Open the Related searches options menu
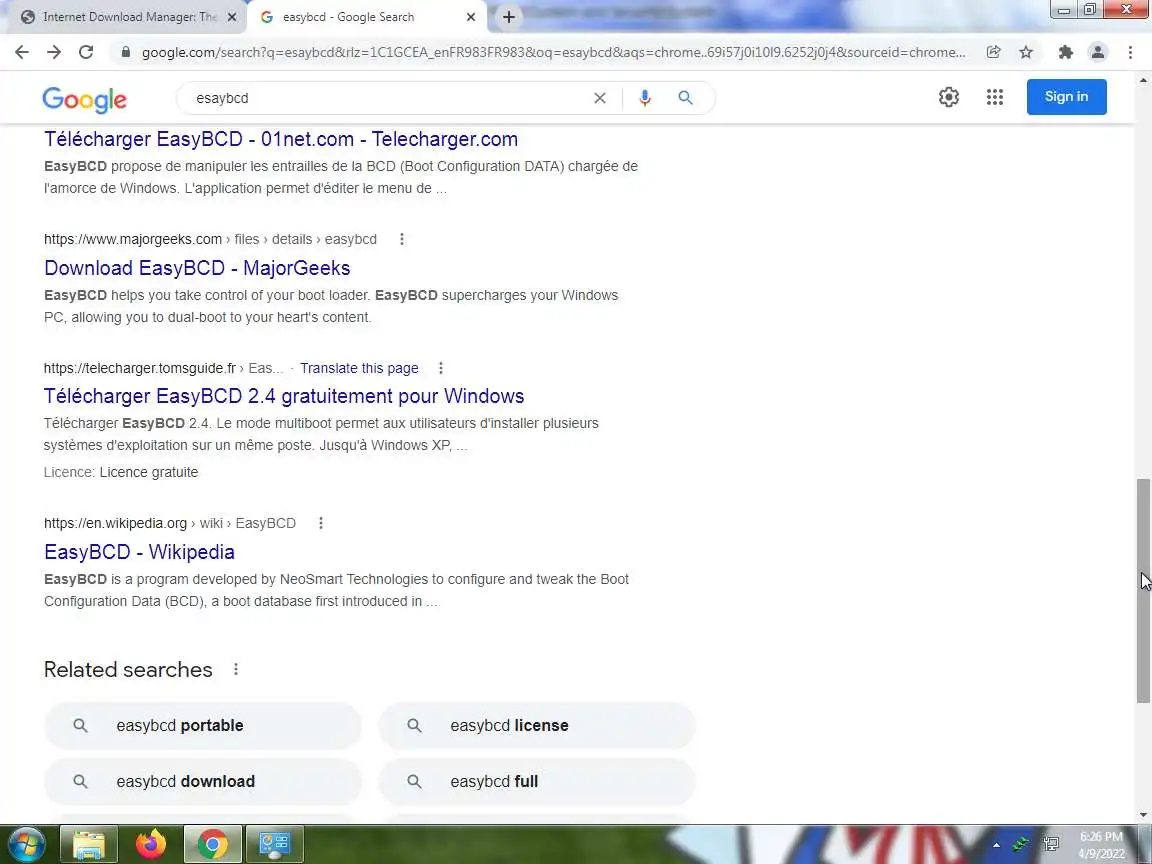The height and width of the screenshot is (864, 1152). click(235, 669)
